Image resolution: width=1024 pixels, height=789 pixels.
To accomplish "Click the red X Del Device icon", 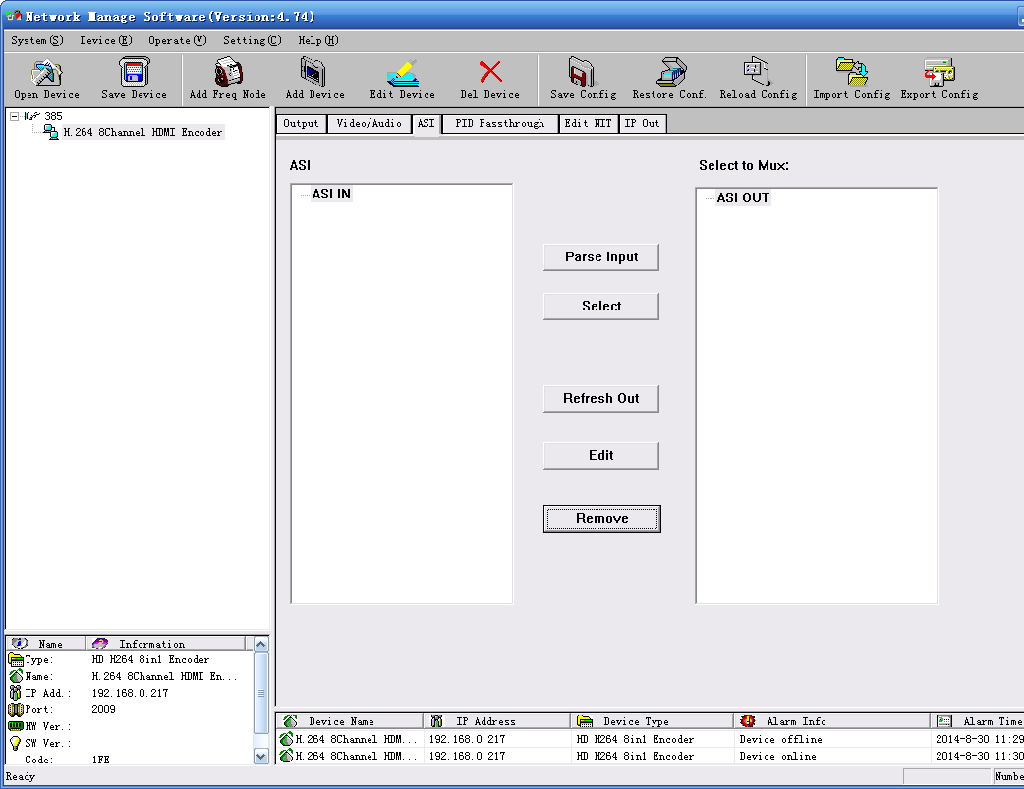I will point(490,72).
